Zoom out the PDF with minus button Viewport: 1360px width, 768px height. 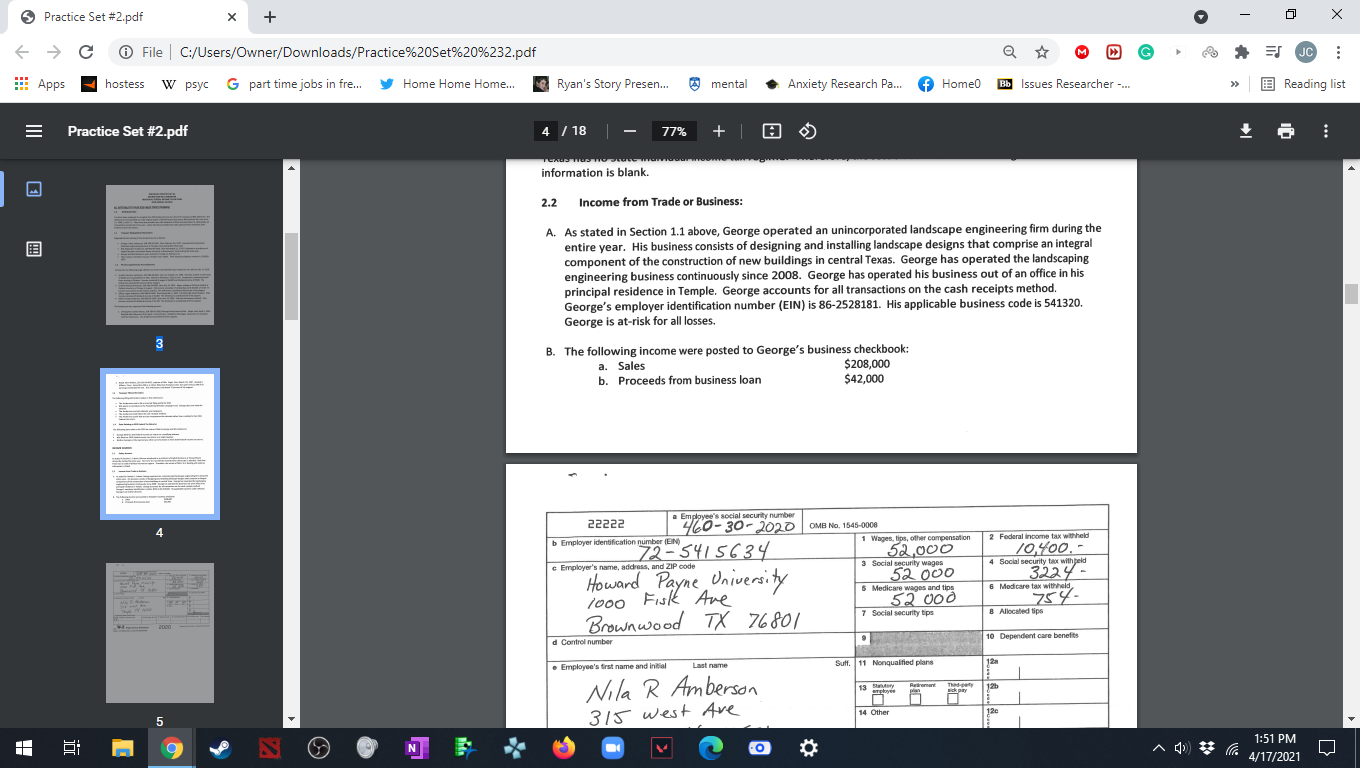tap(630, 131)
